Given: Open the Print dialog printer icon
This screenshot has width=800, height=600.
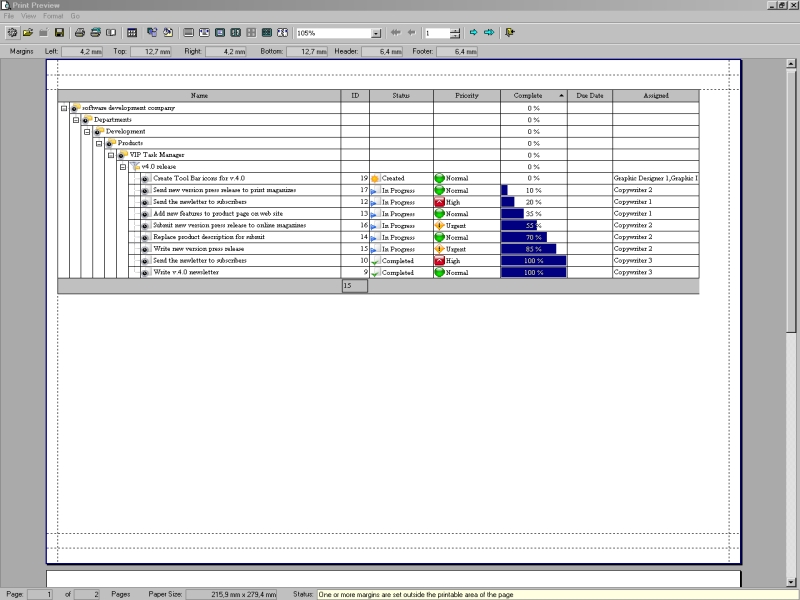Looking at the screenshot, I should click(x=95, y=33).
